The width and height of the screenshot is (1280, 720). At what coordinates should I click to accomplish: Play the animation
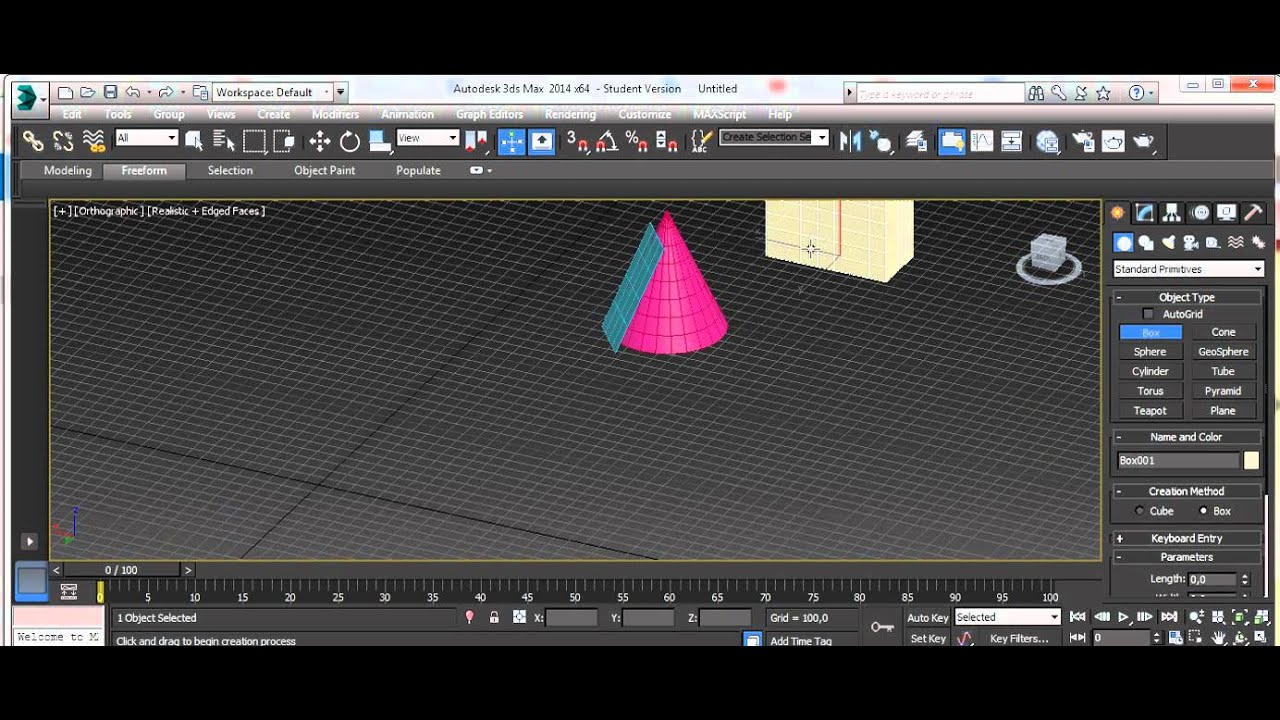[x=1123, y=617]
